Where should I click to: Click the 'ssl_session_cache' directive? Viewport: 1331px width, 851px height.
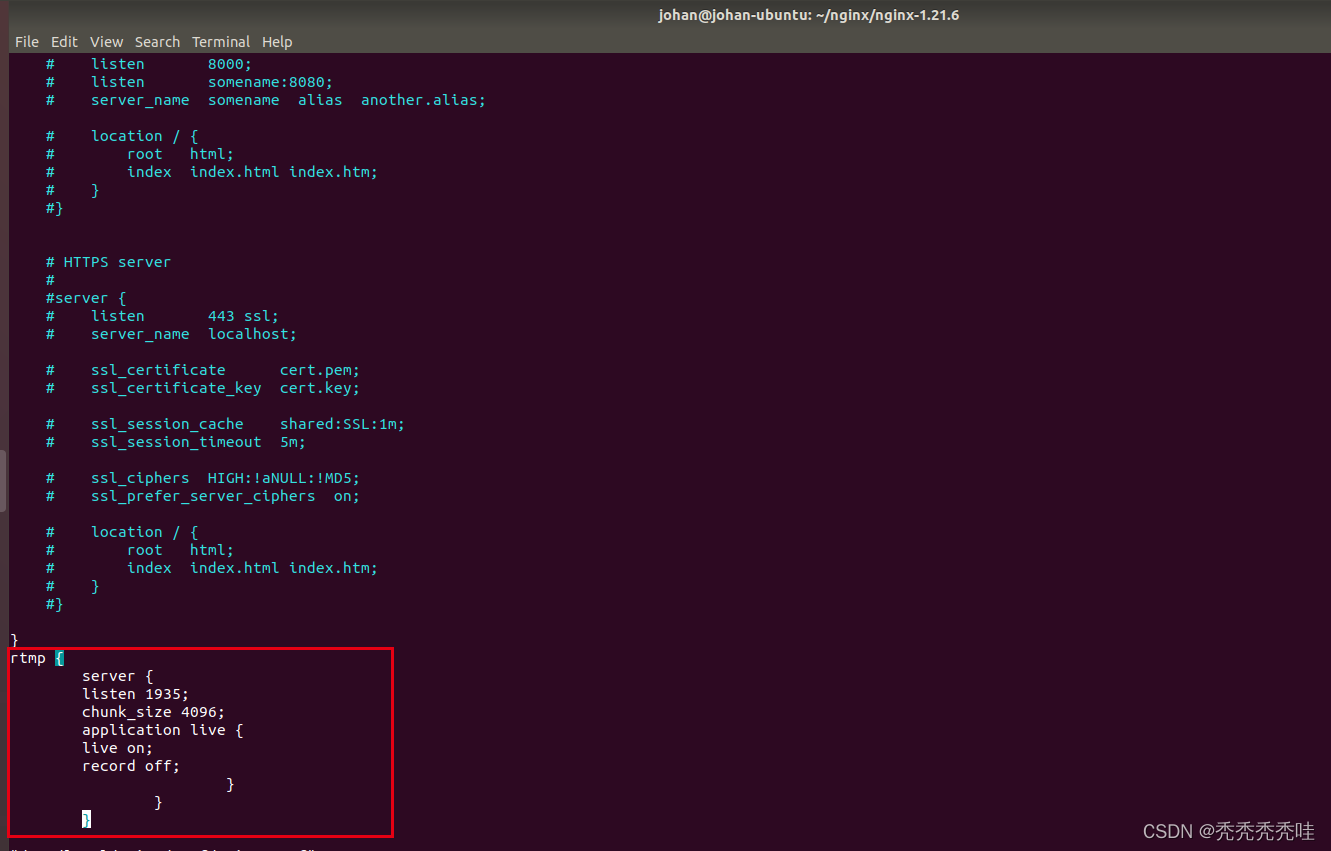[x=167, y=424]
